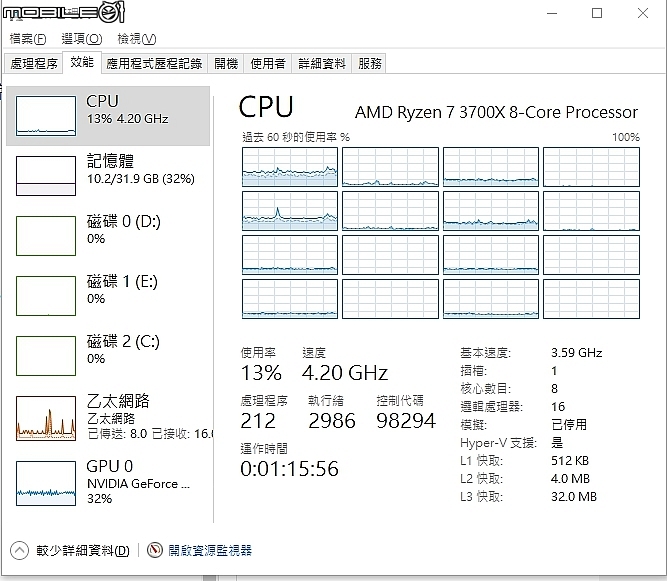Click the 已停用 virtualization value
The width and height of the screenshot is (667, 581).
pyautogui.click(x=569, y=424)
